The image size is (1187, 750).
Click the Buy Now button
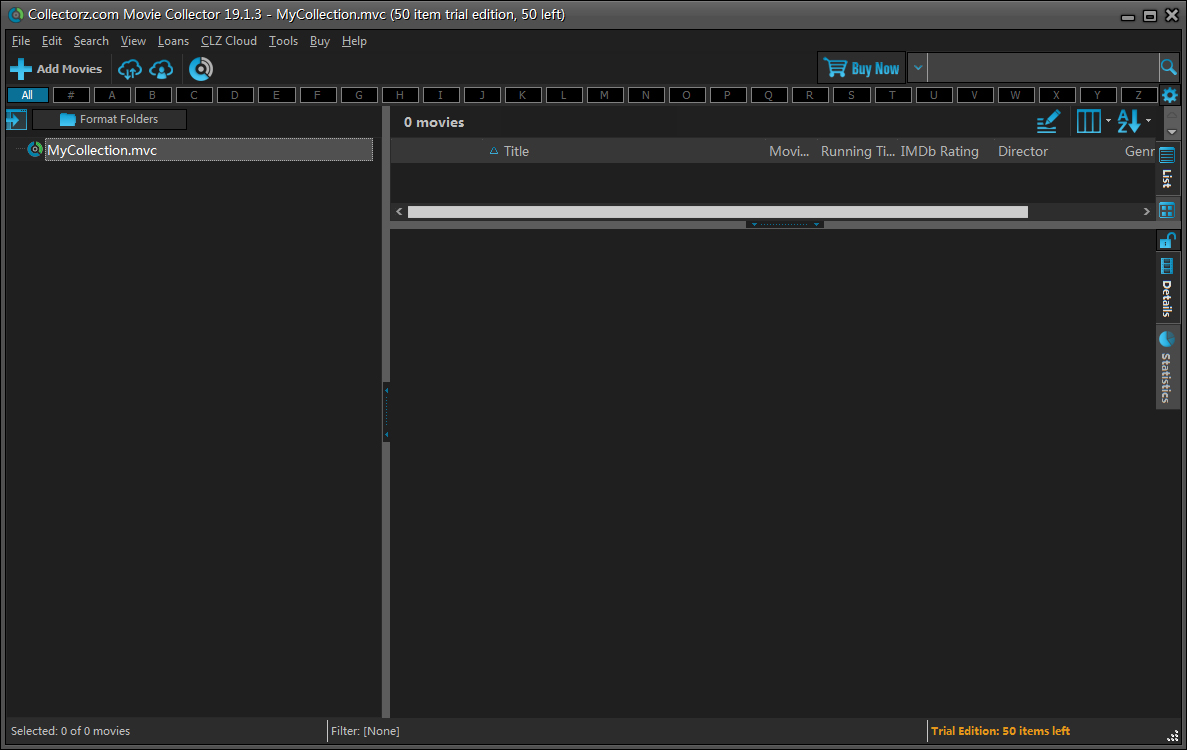click(861, 68)
